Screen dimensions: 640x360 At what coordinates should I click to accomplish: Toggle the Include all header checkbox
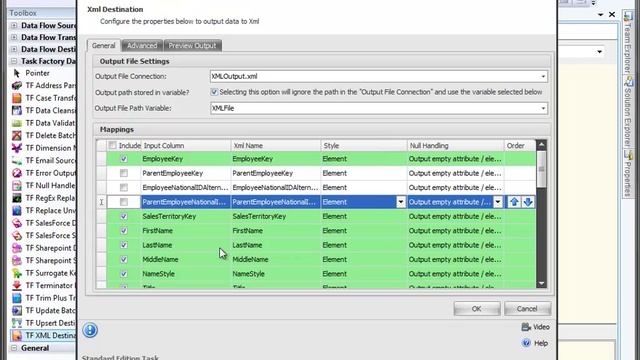click(112, 145)
